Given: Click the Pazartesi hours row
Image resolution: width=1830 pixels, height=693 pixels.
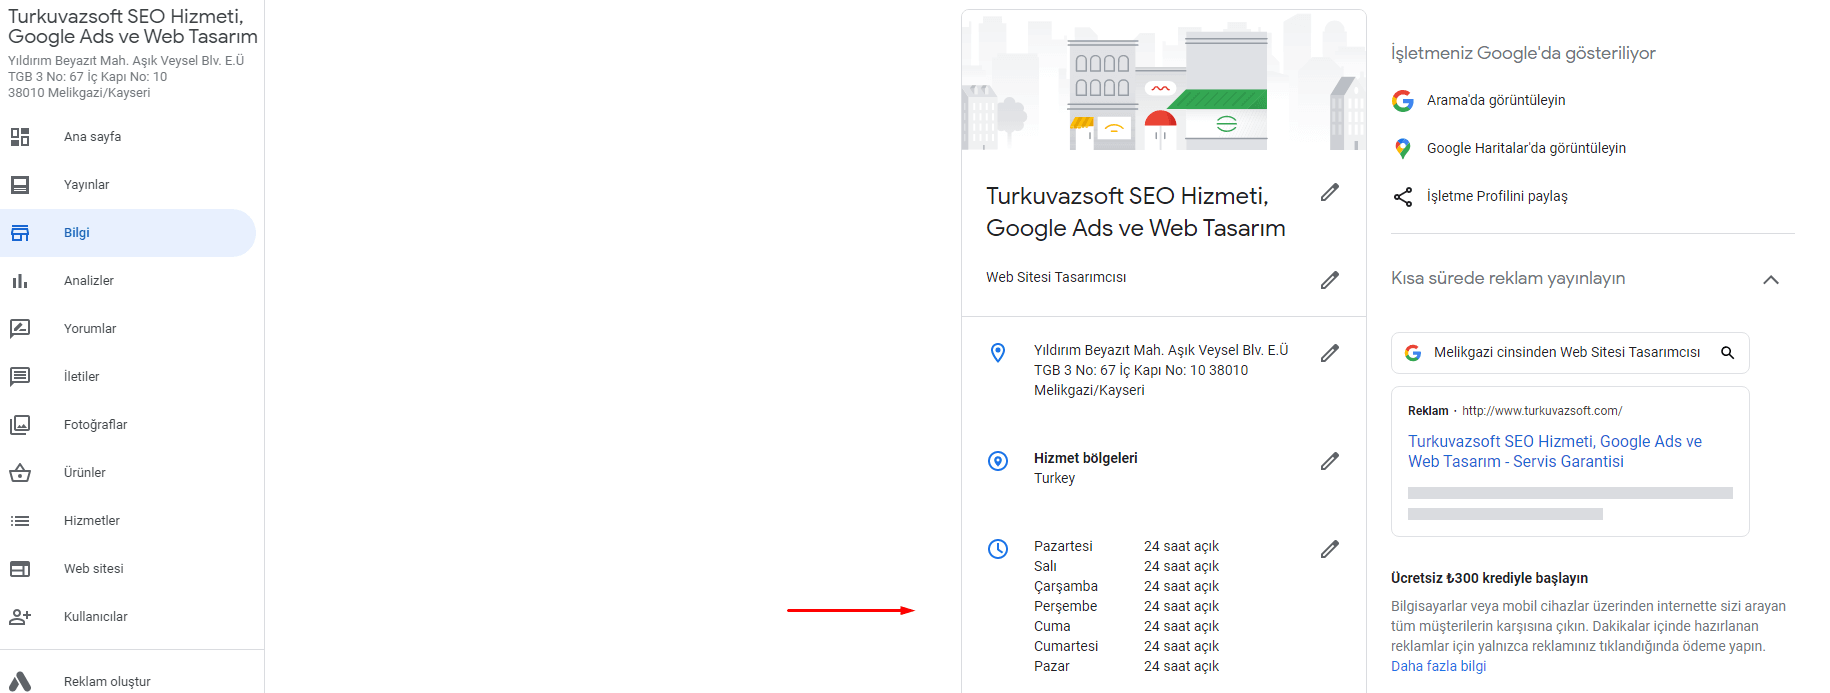Looking at the screenshot, I should point(1126,547).
